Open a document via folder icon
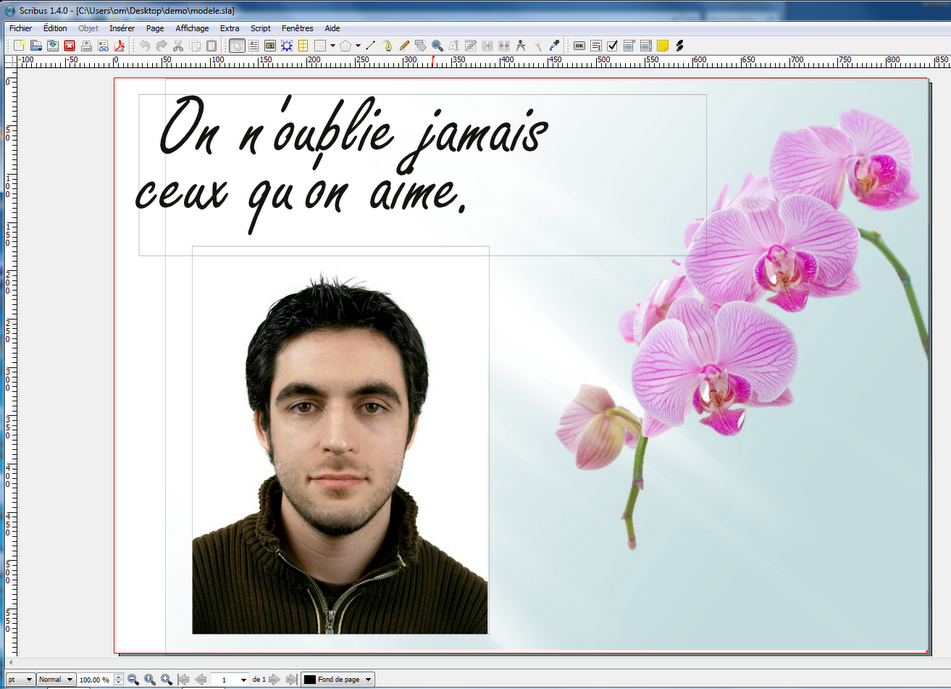The width and height of the screenshot is (951, 689). tap(36, 45)
